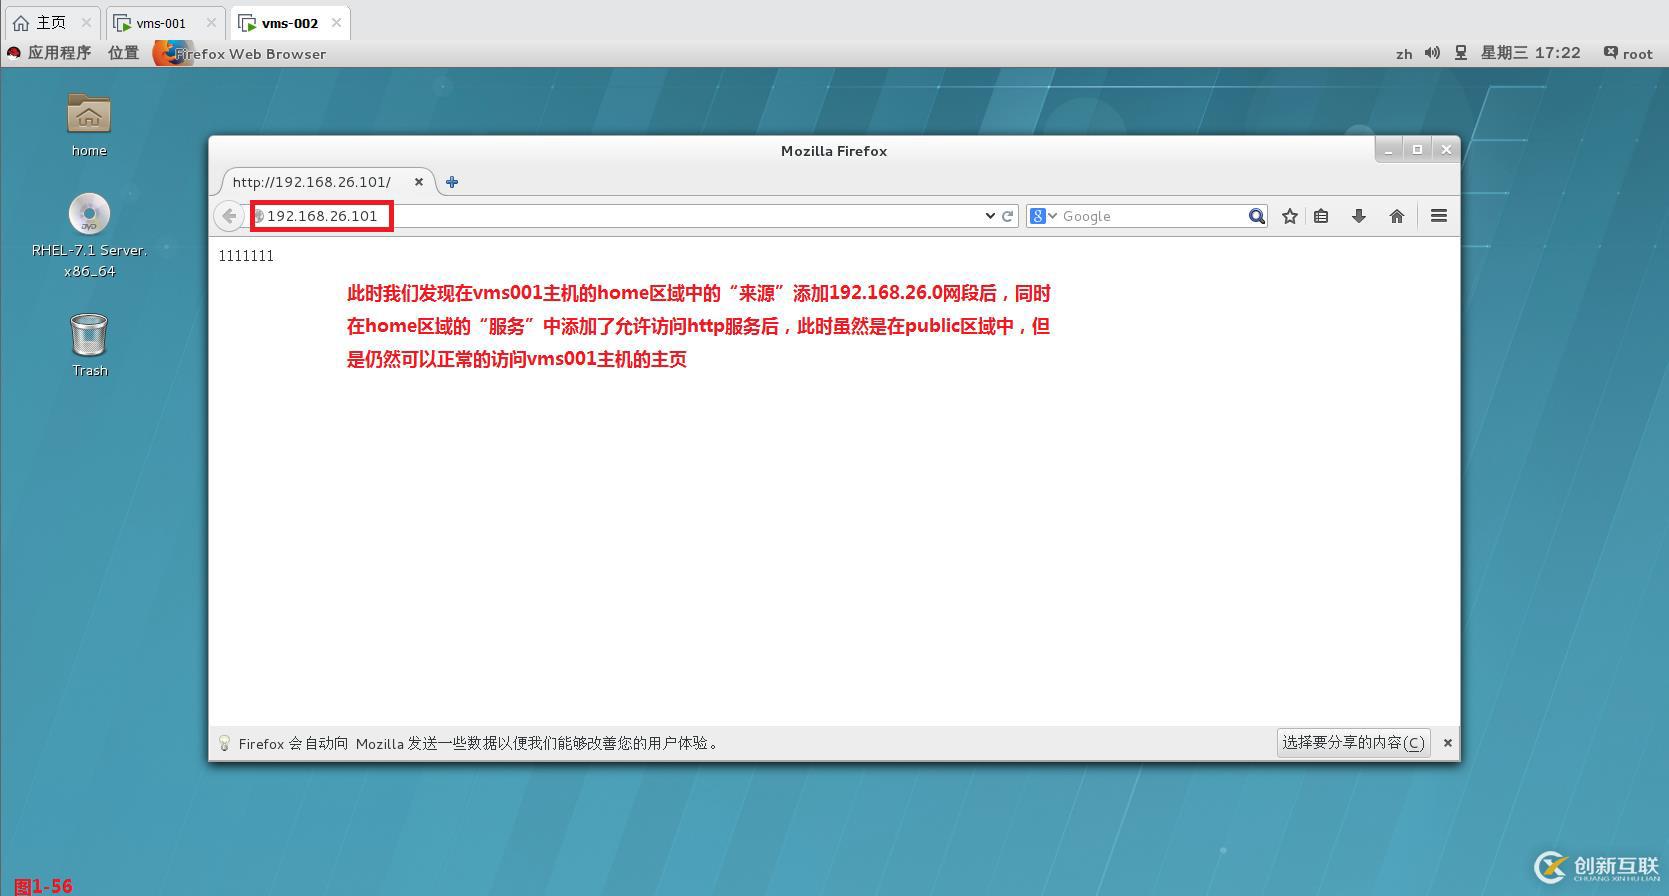Minimize the Mozilla Firefox window
This screenshot has height=896, width=1669.
(x=1388, y=150)
